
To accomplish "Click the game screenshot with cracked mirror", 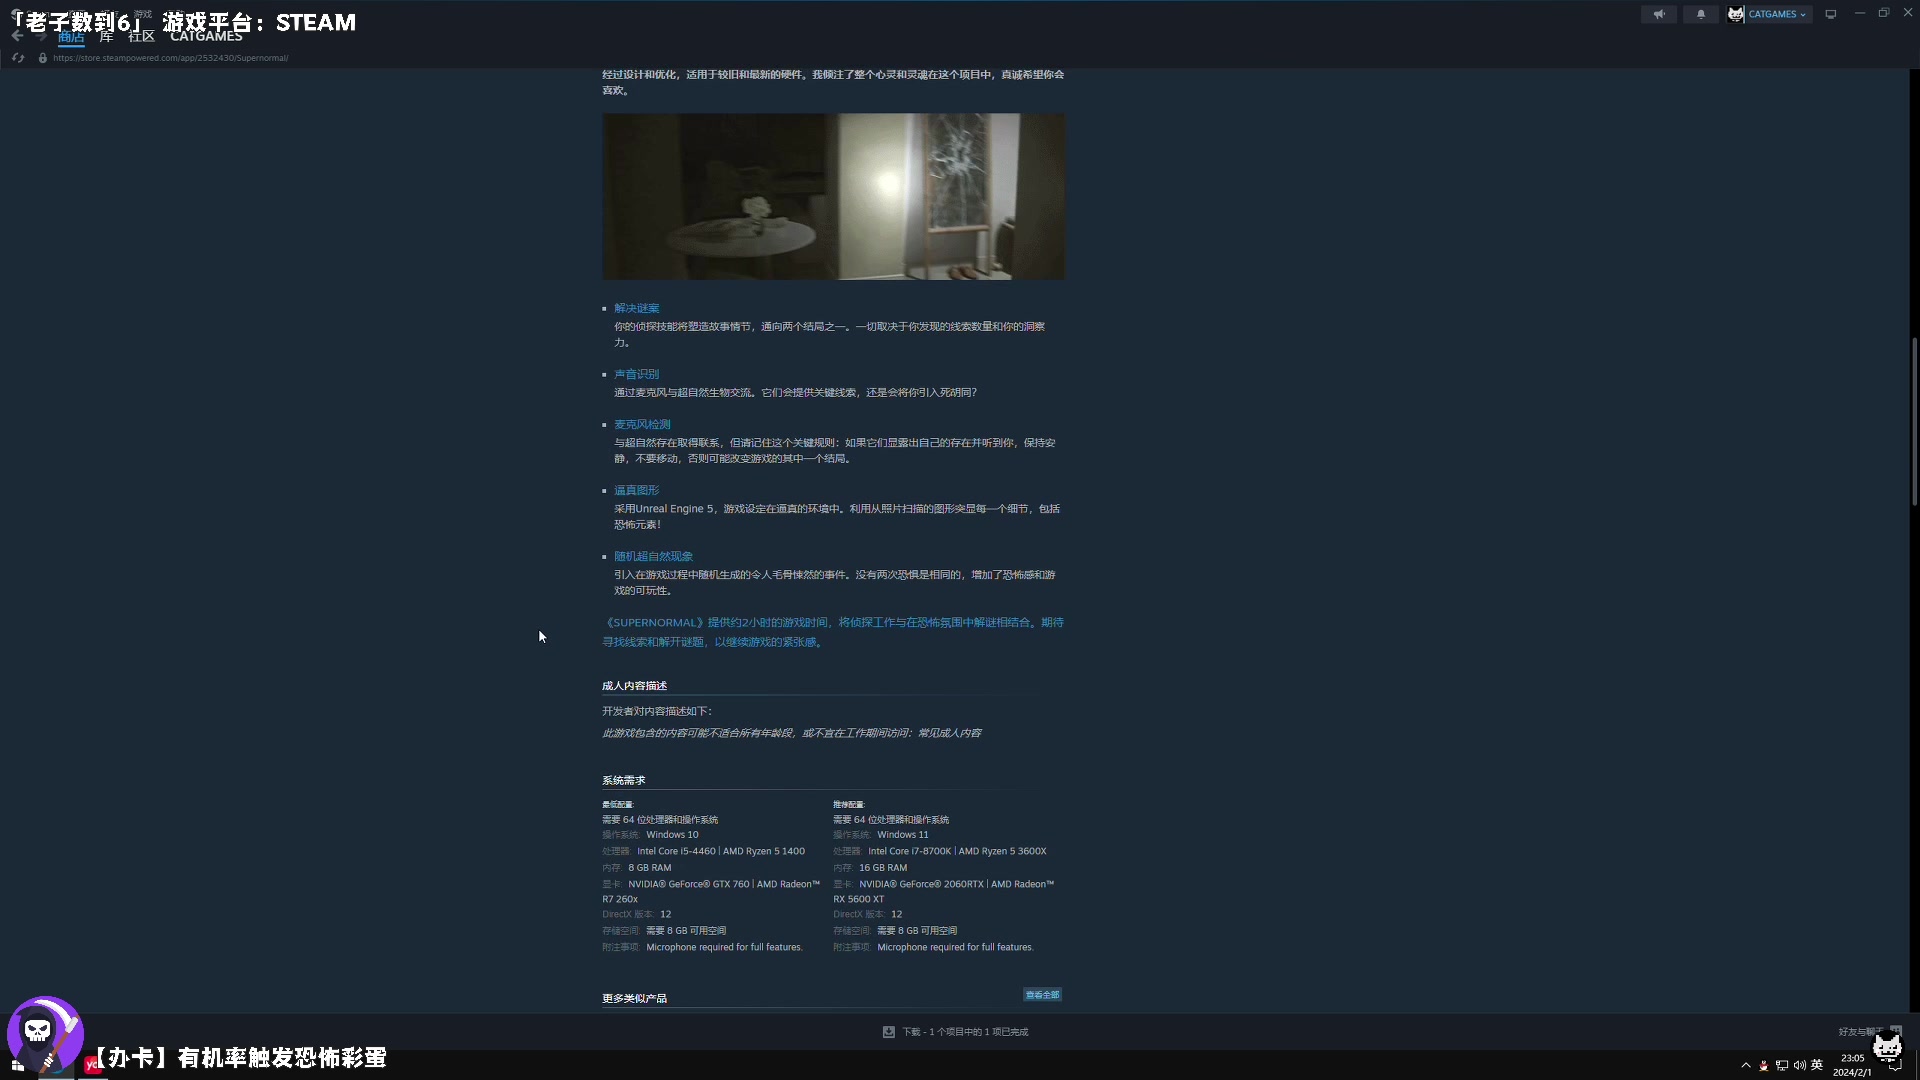I will [x=833, y=196].
